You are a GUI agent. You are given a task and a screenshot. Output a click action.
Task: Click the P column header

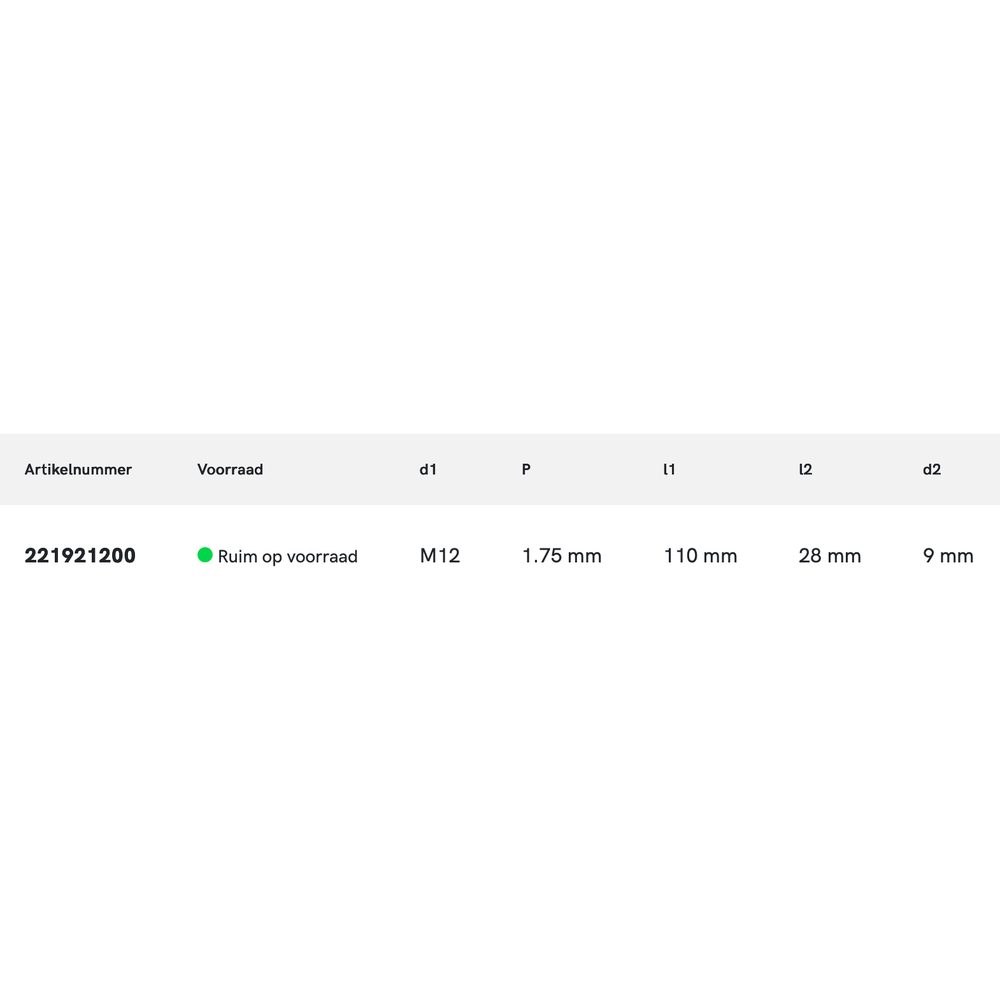pos(526,469)
